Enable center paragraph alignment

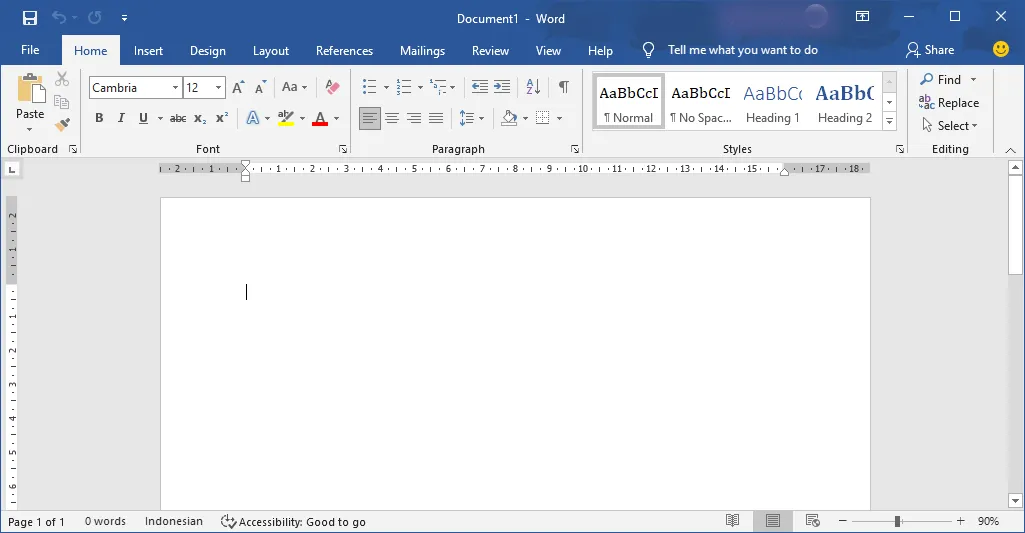pyautogui.click(x=392, y=118)
